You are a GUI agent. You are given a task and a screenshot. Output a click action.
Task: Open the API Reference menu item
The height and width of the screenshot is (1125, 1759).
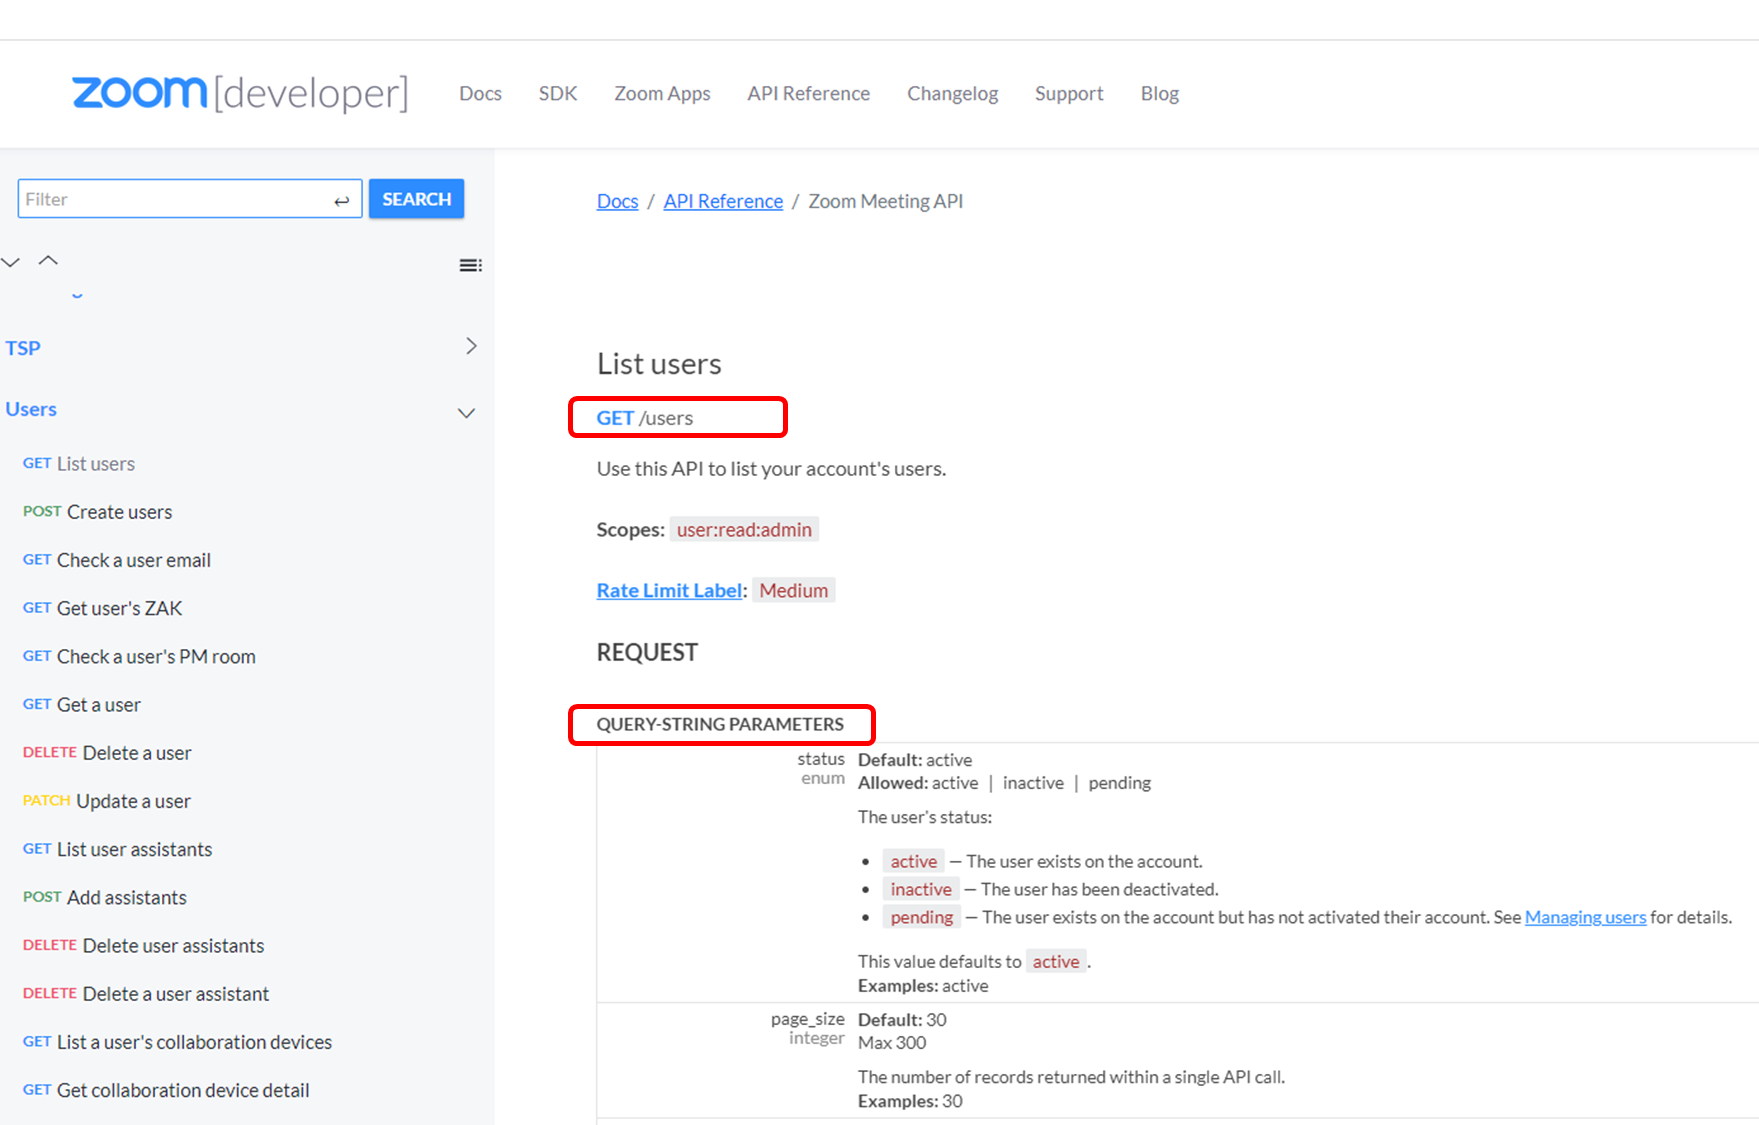[x=808, y=93]
